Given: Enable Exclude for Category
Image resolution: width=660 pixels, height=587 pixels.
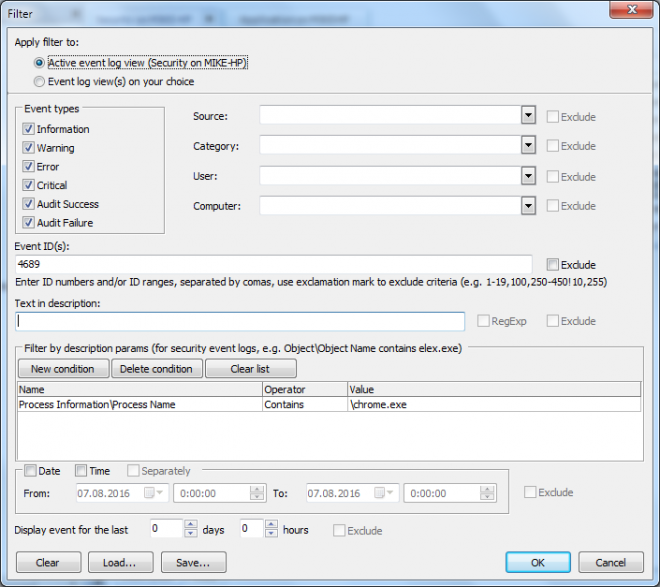Looking at the screenshot, I should pyautogui.click(x=553, y=146).
